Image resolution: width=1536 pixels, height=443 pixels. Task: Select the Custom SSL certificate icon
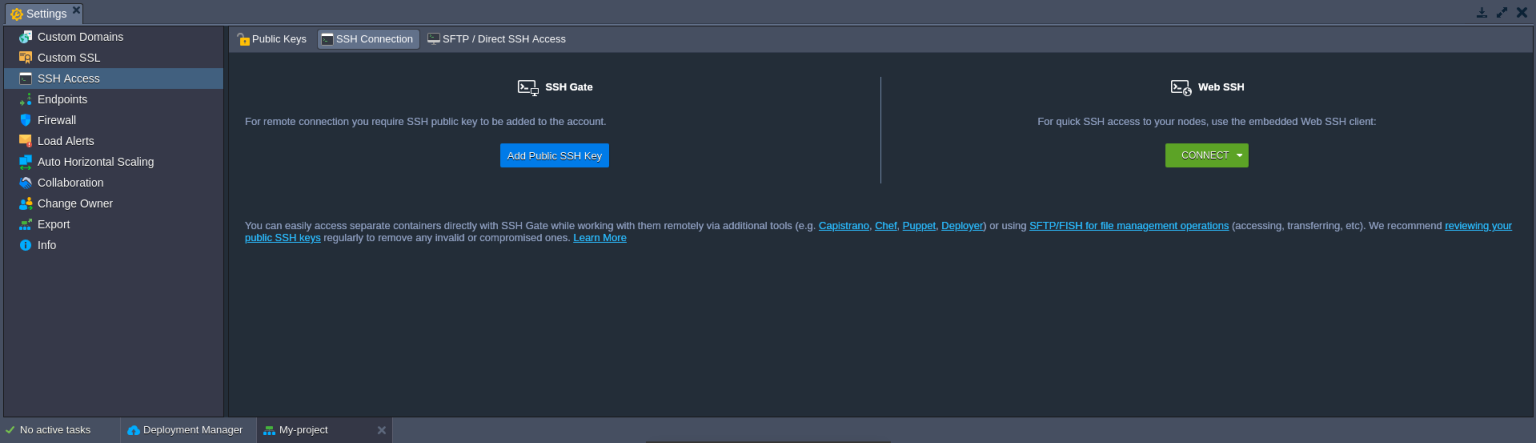[25, 58]
